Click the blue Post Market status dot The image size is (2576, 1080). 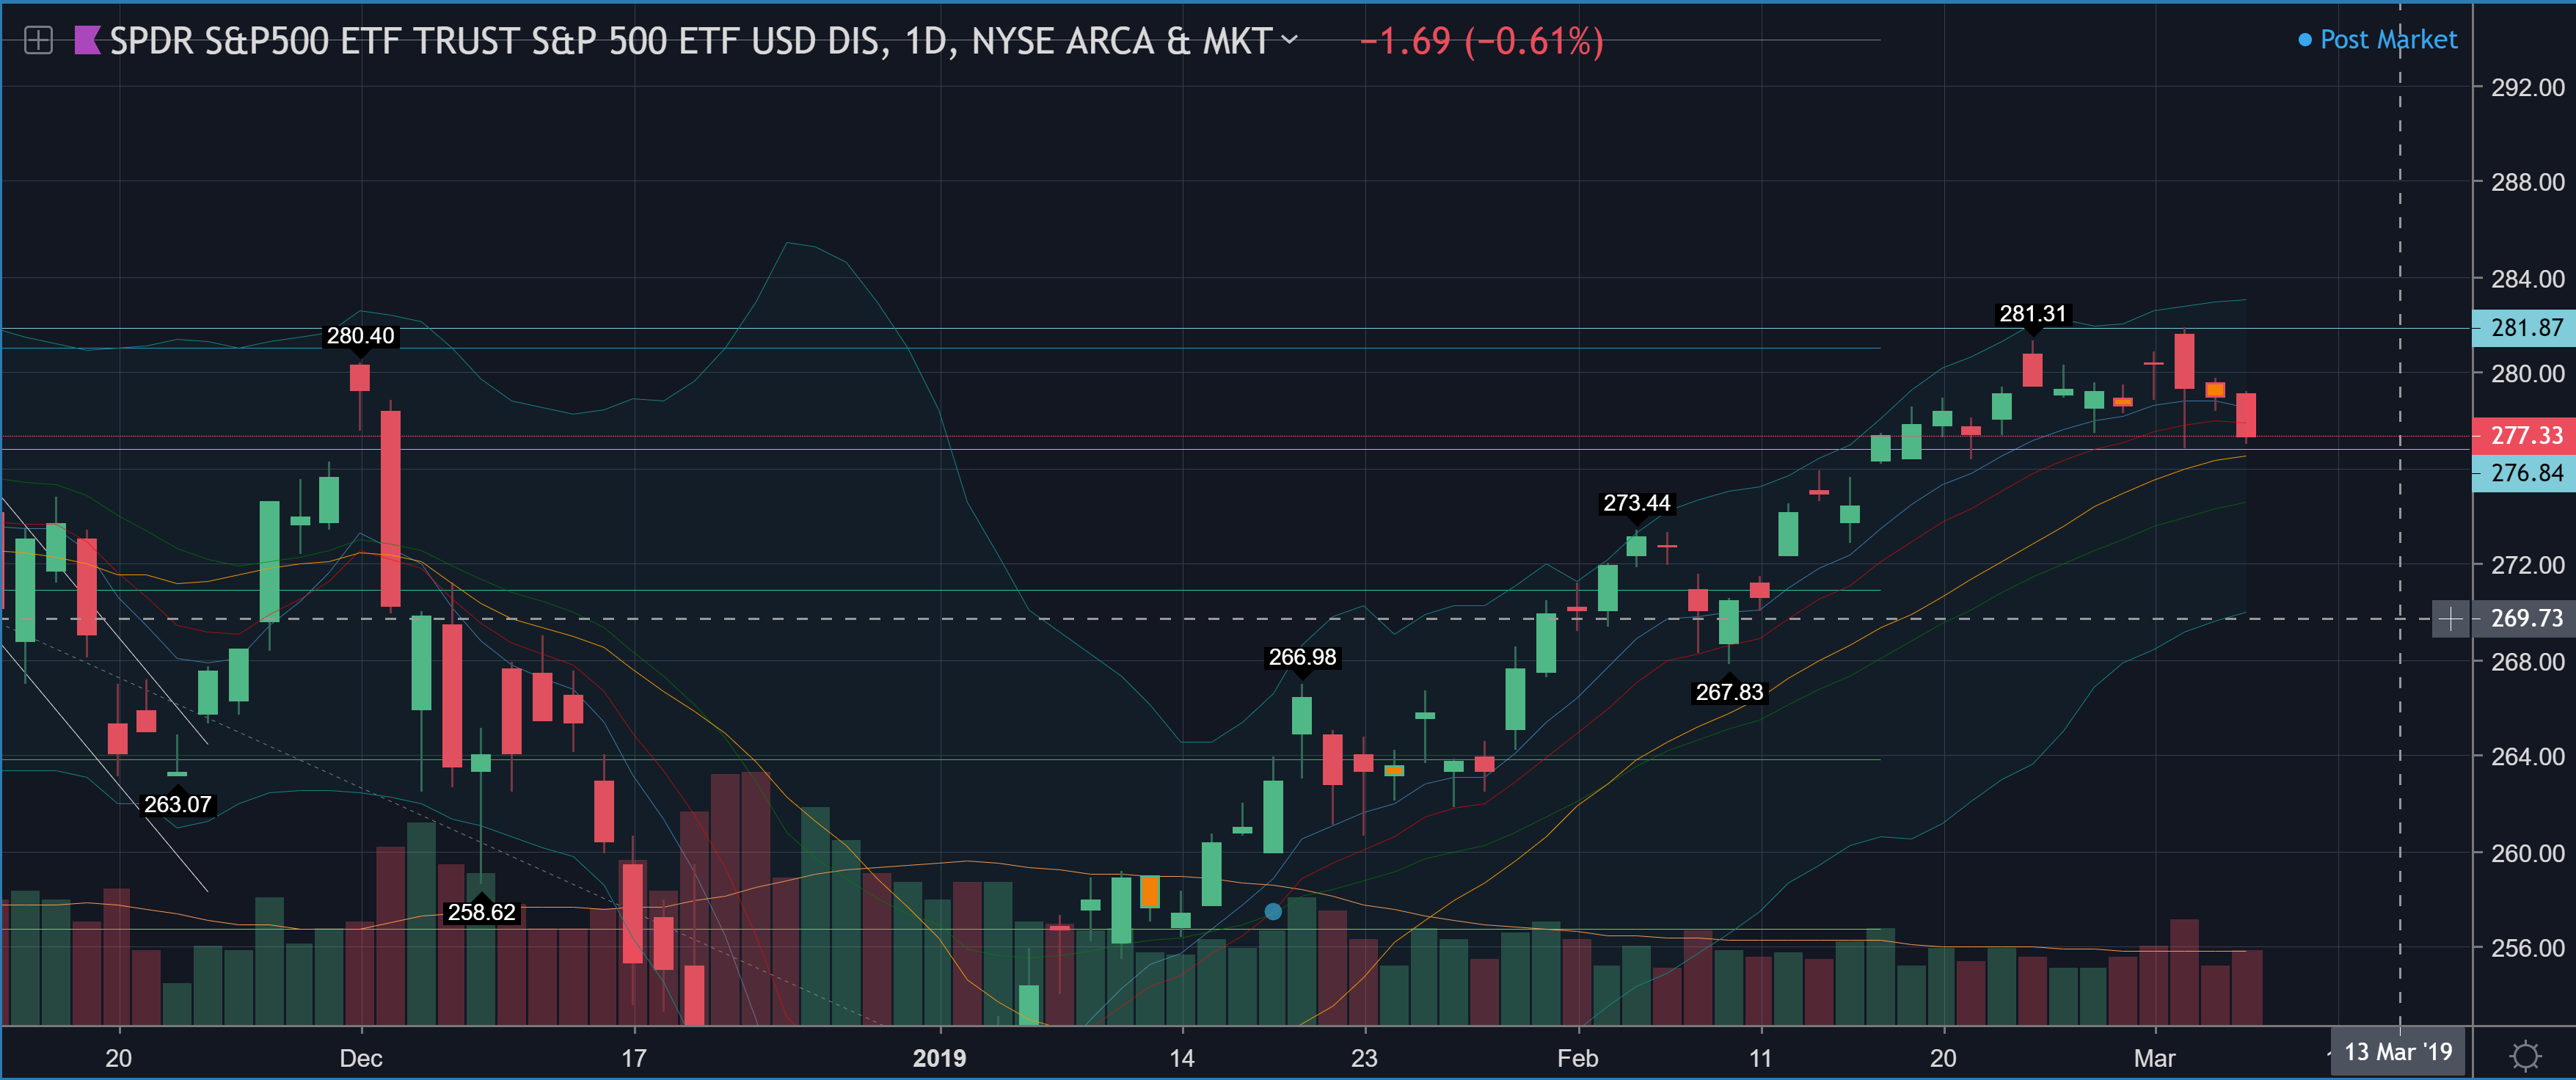click(2305, 40)
